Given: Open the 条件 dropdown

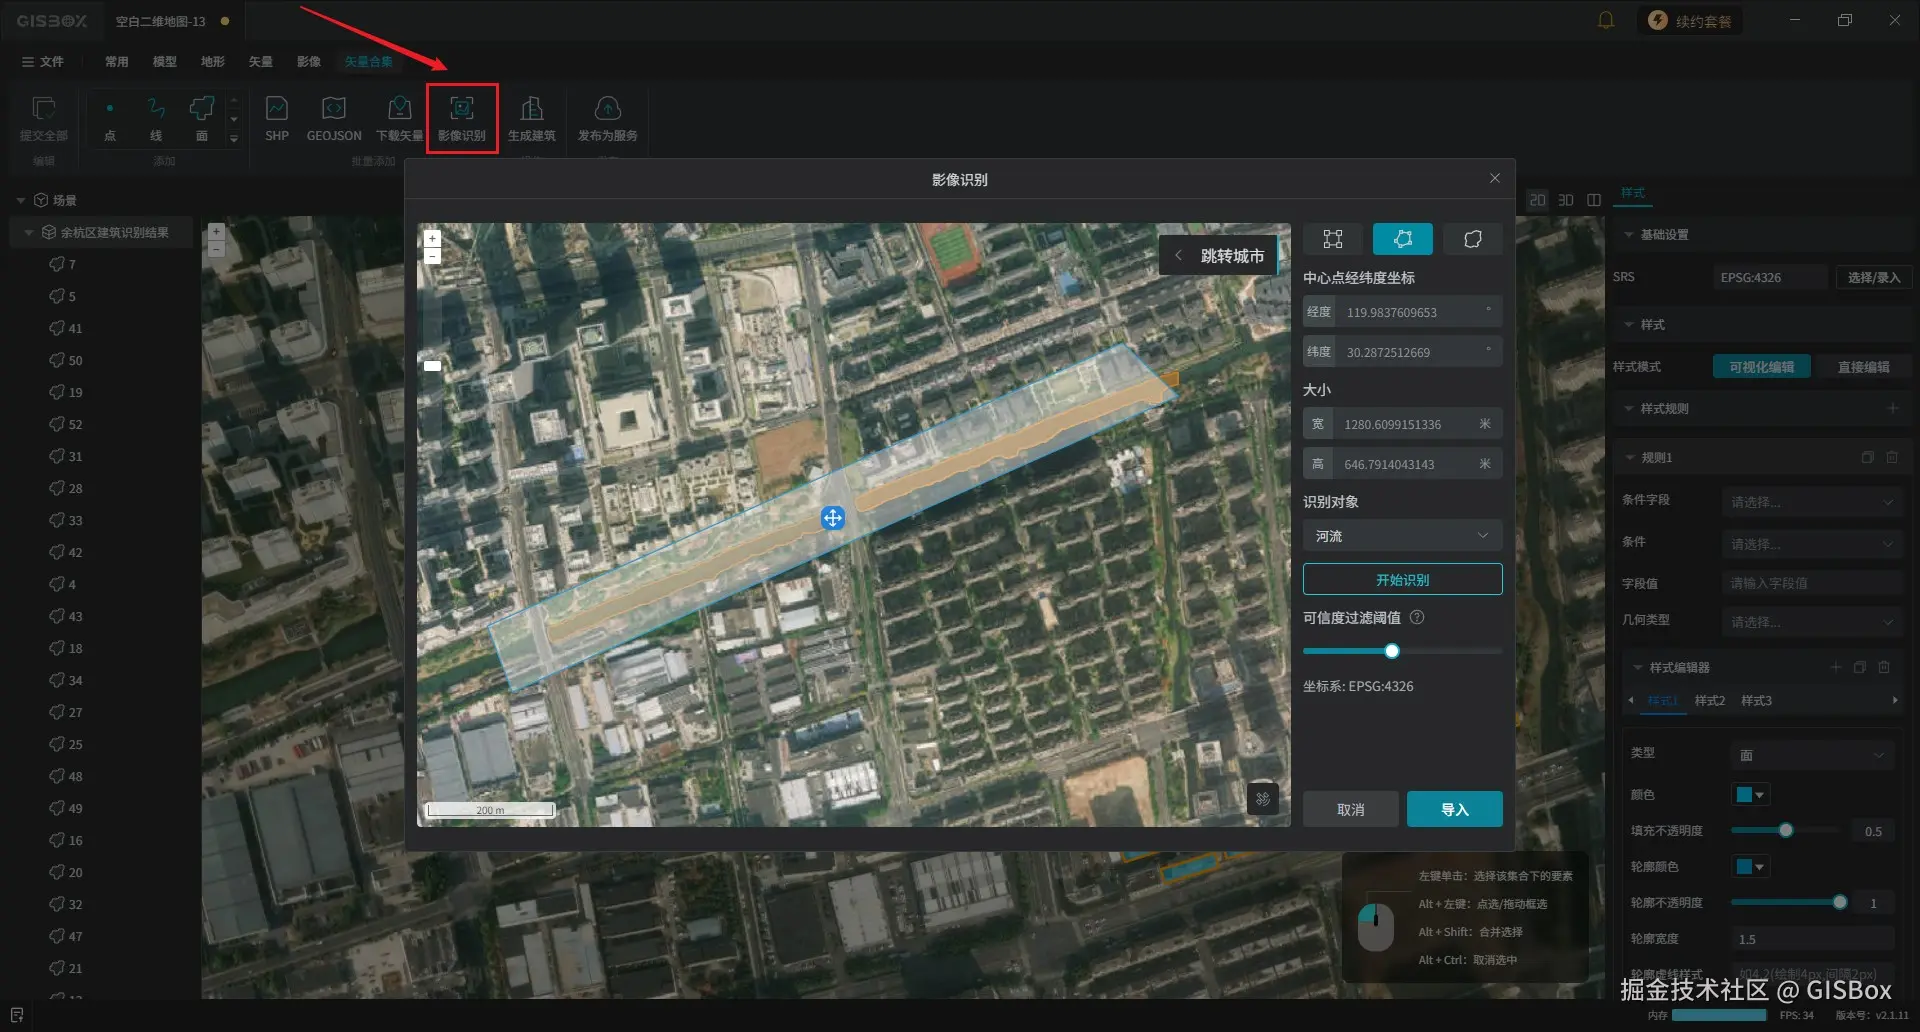Looking at the screenshot, I should (1813, 544).
